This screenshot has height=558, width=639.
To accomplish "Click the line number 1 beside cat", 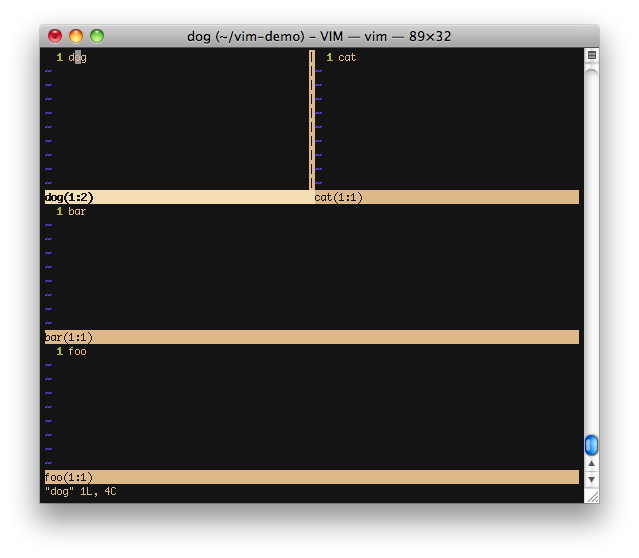I will pyautogui.click(x=330, y=57).
